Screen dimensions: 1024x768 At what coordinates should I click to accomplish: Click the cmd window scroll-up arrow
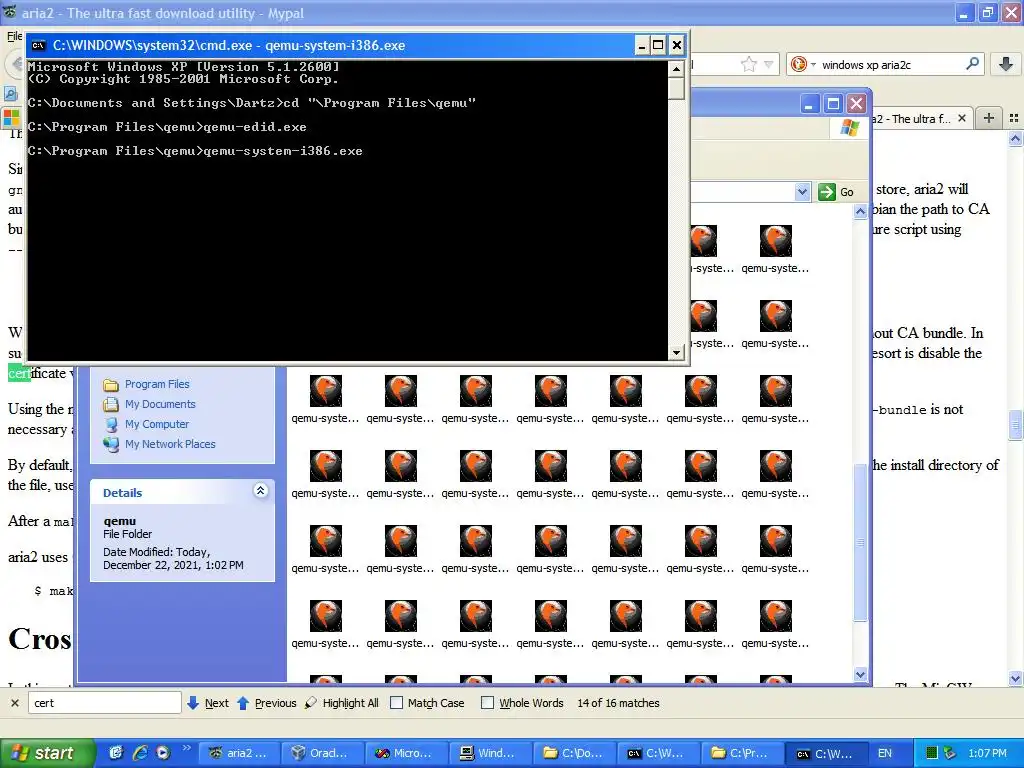coord(677,69)
